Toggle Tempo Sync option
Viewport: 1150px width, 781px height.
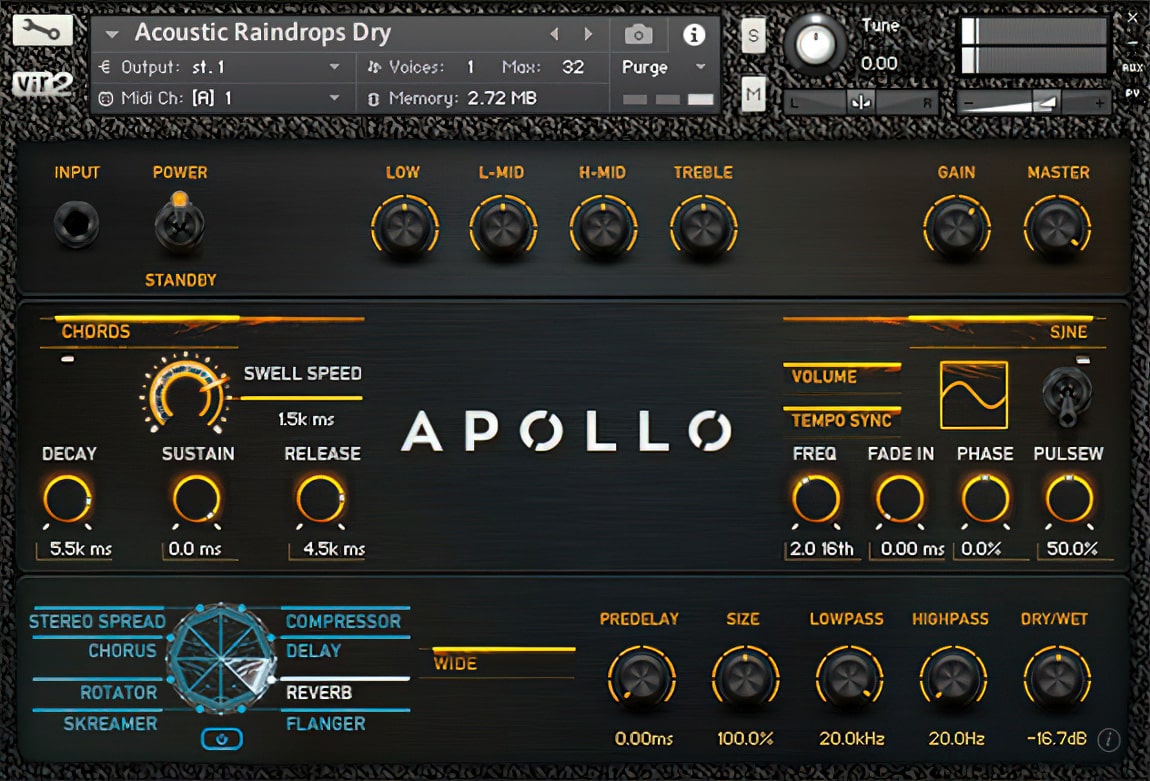pos(842,419)
